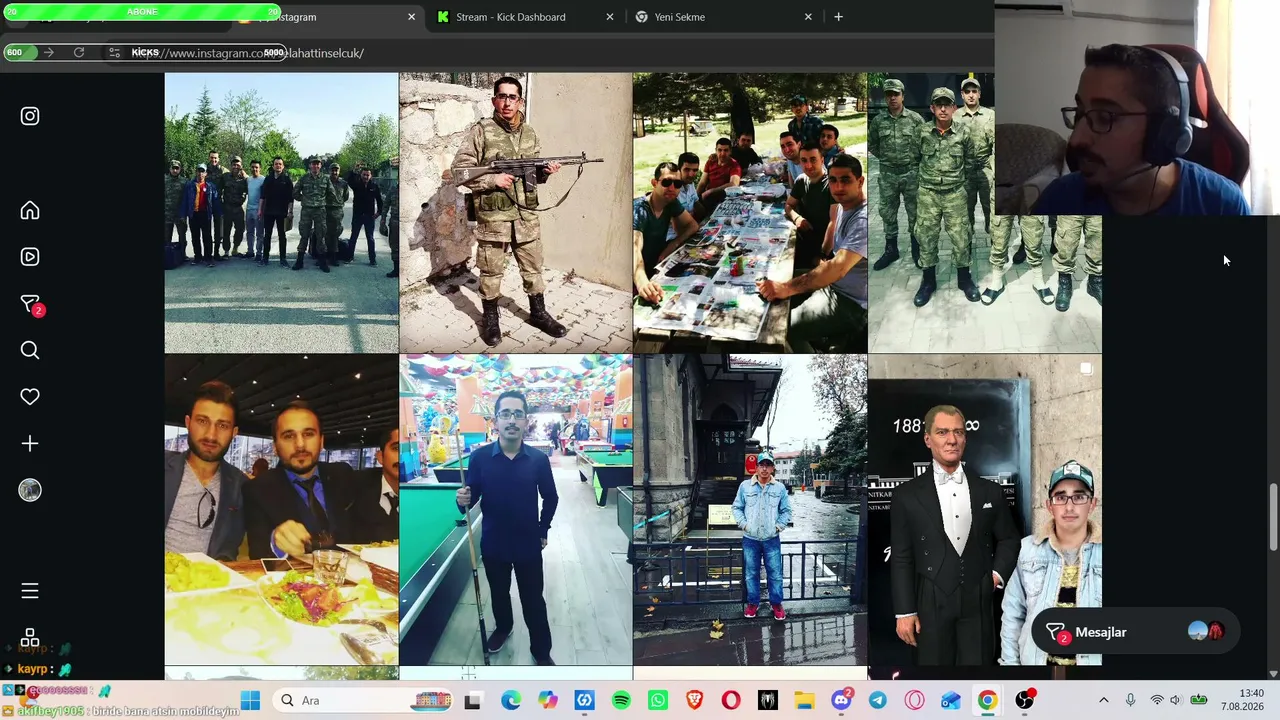Launch Microsoft Edge from taskbar

click(x=510, y=701)
